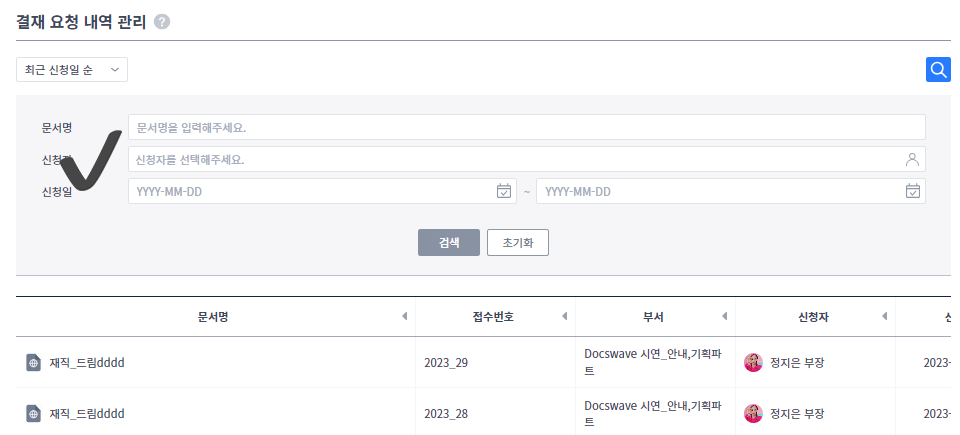Screen dimensions: 960x435
Task: Click the start date YYYY-MM-DD field
Action: pos(322,191)
